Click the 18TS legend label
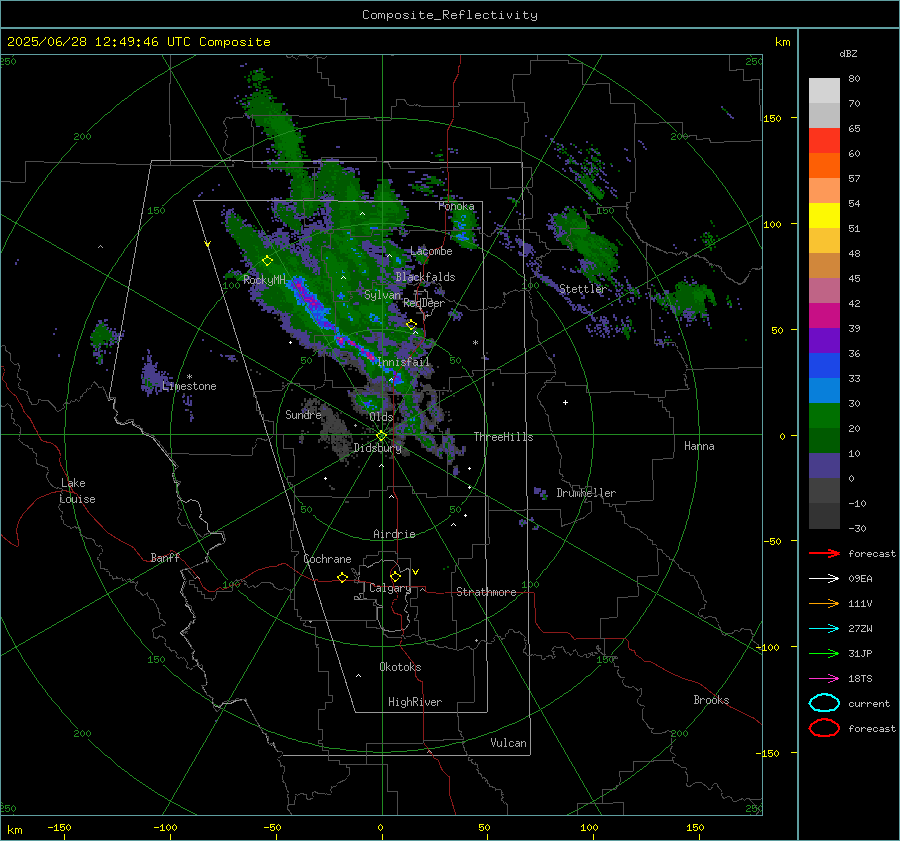This screenshot has width=900, height=841. click(x=860, y=679)
